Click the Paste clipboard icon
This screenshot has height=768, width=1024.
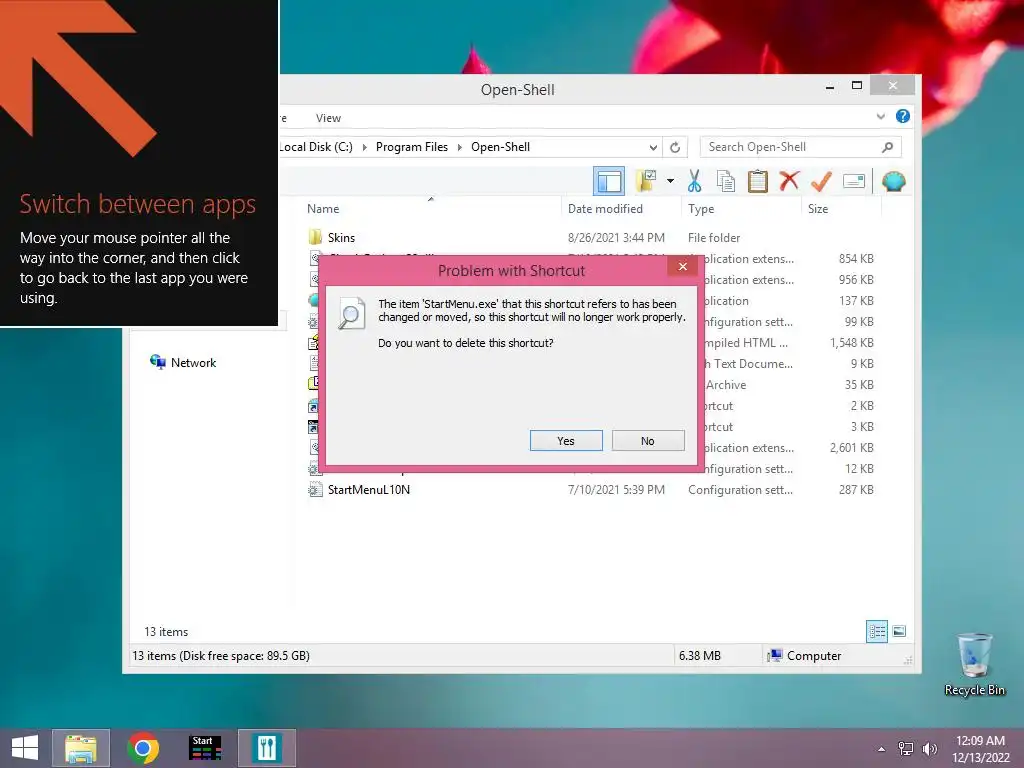(x=758, y=181)
